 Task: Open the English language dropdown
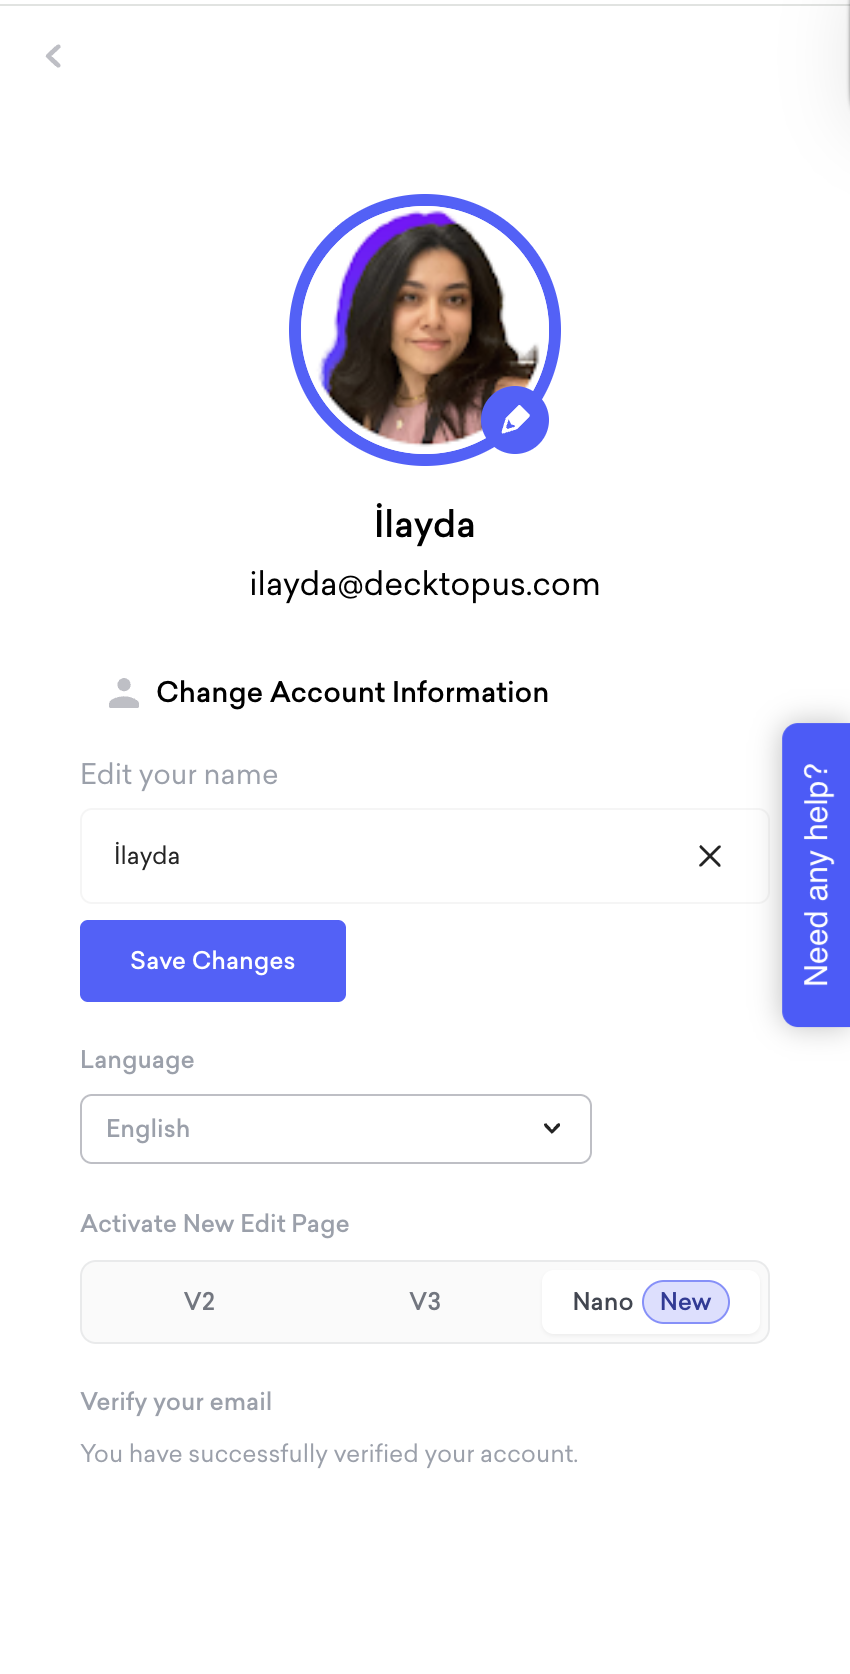pos(336,1129)
